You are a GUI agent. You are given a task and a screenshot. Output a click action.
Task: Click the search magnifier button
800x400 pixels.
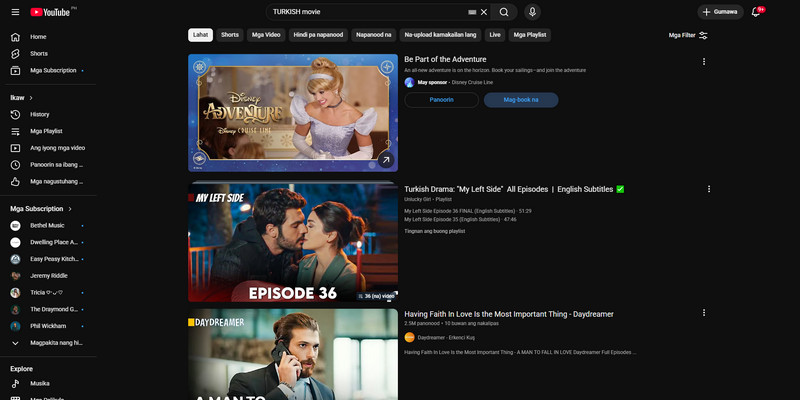click(505, 12)
